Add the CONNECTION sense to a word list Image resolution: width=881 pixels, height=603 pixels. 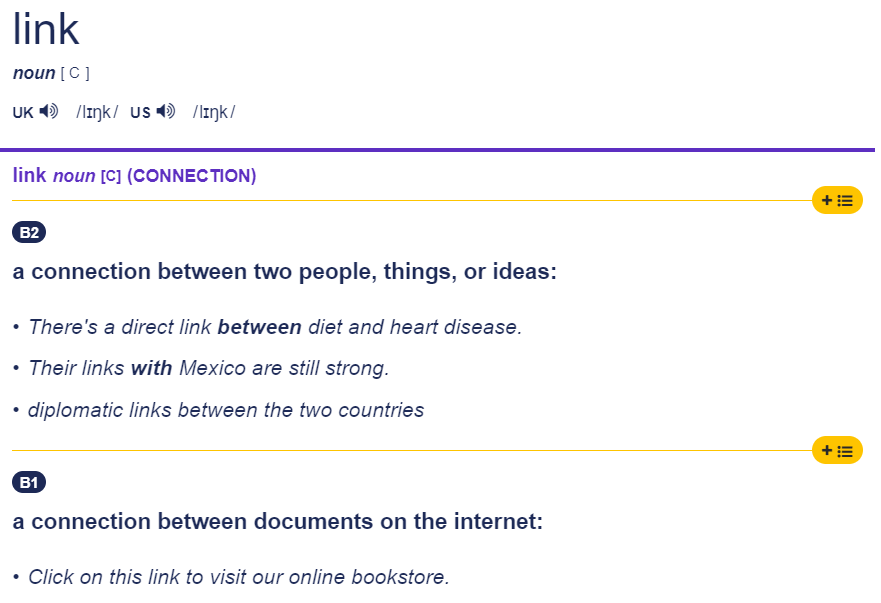pos(836,200)
